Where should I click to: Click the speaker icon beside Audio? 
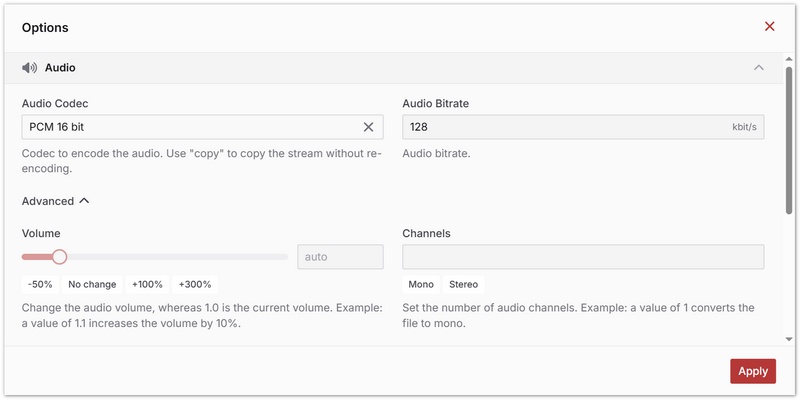30,68
